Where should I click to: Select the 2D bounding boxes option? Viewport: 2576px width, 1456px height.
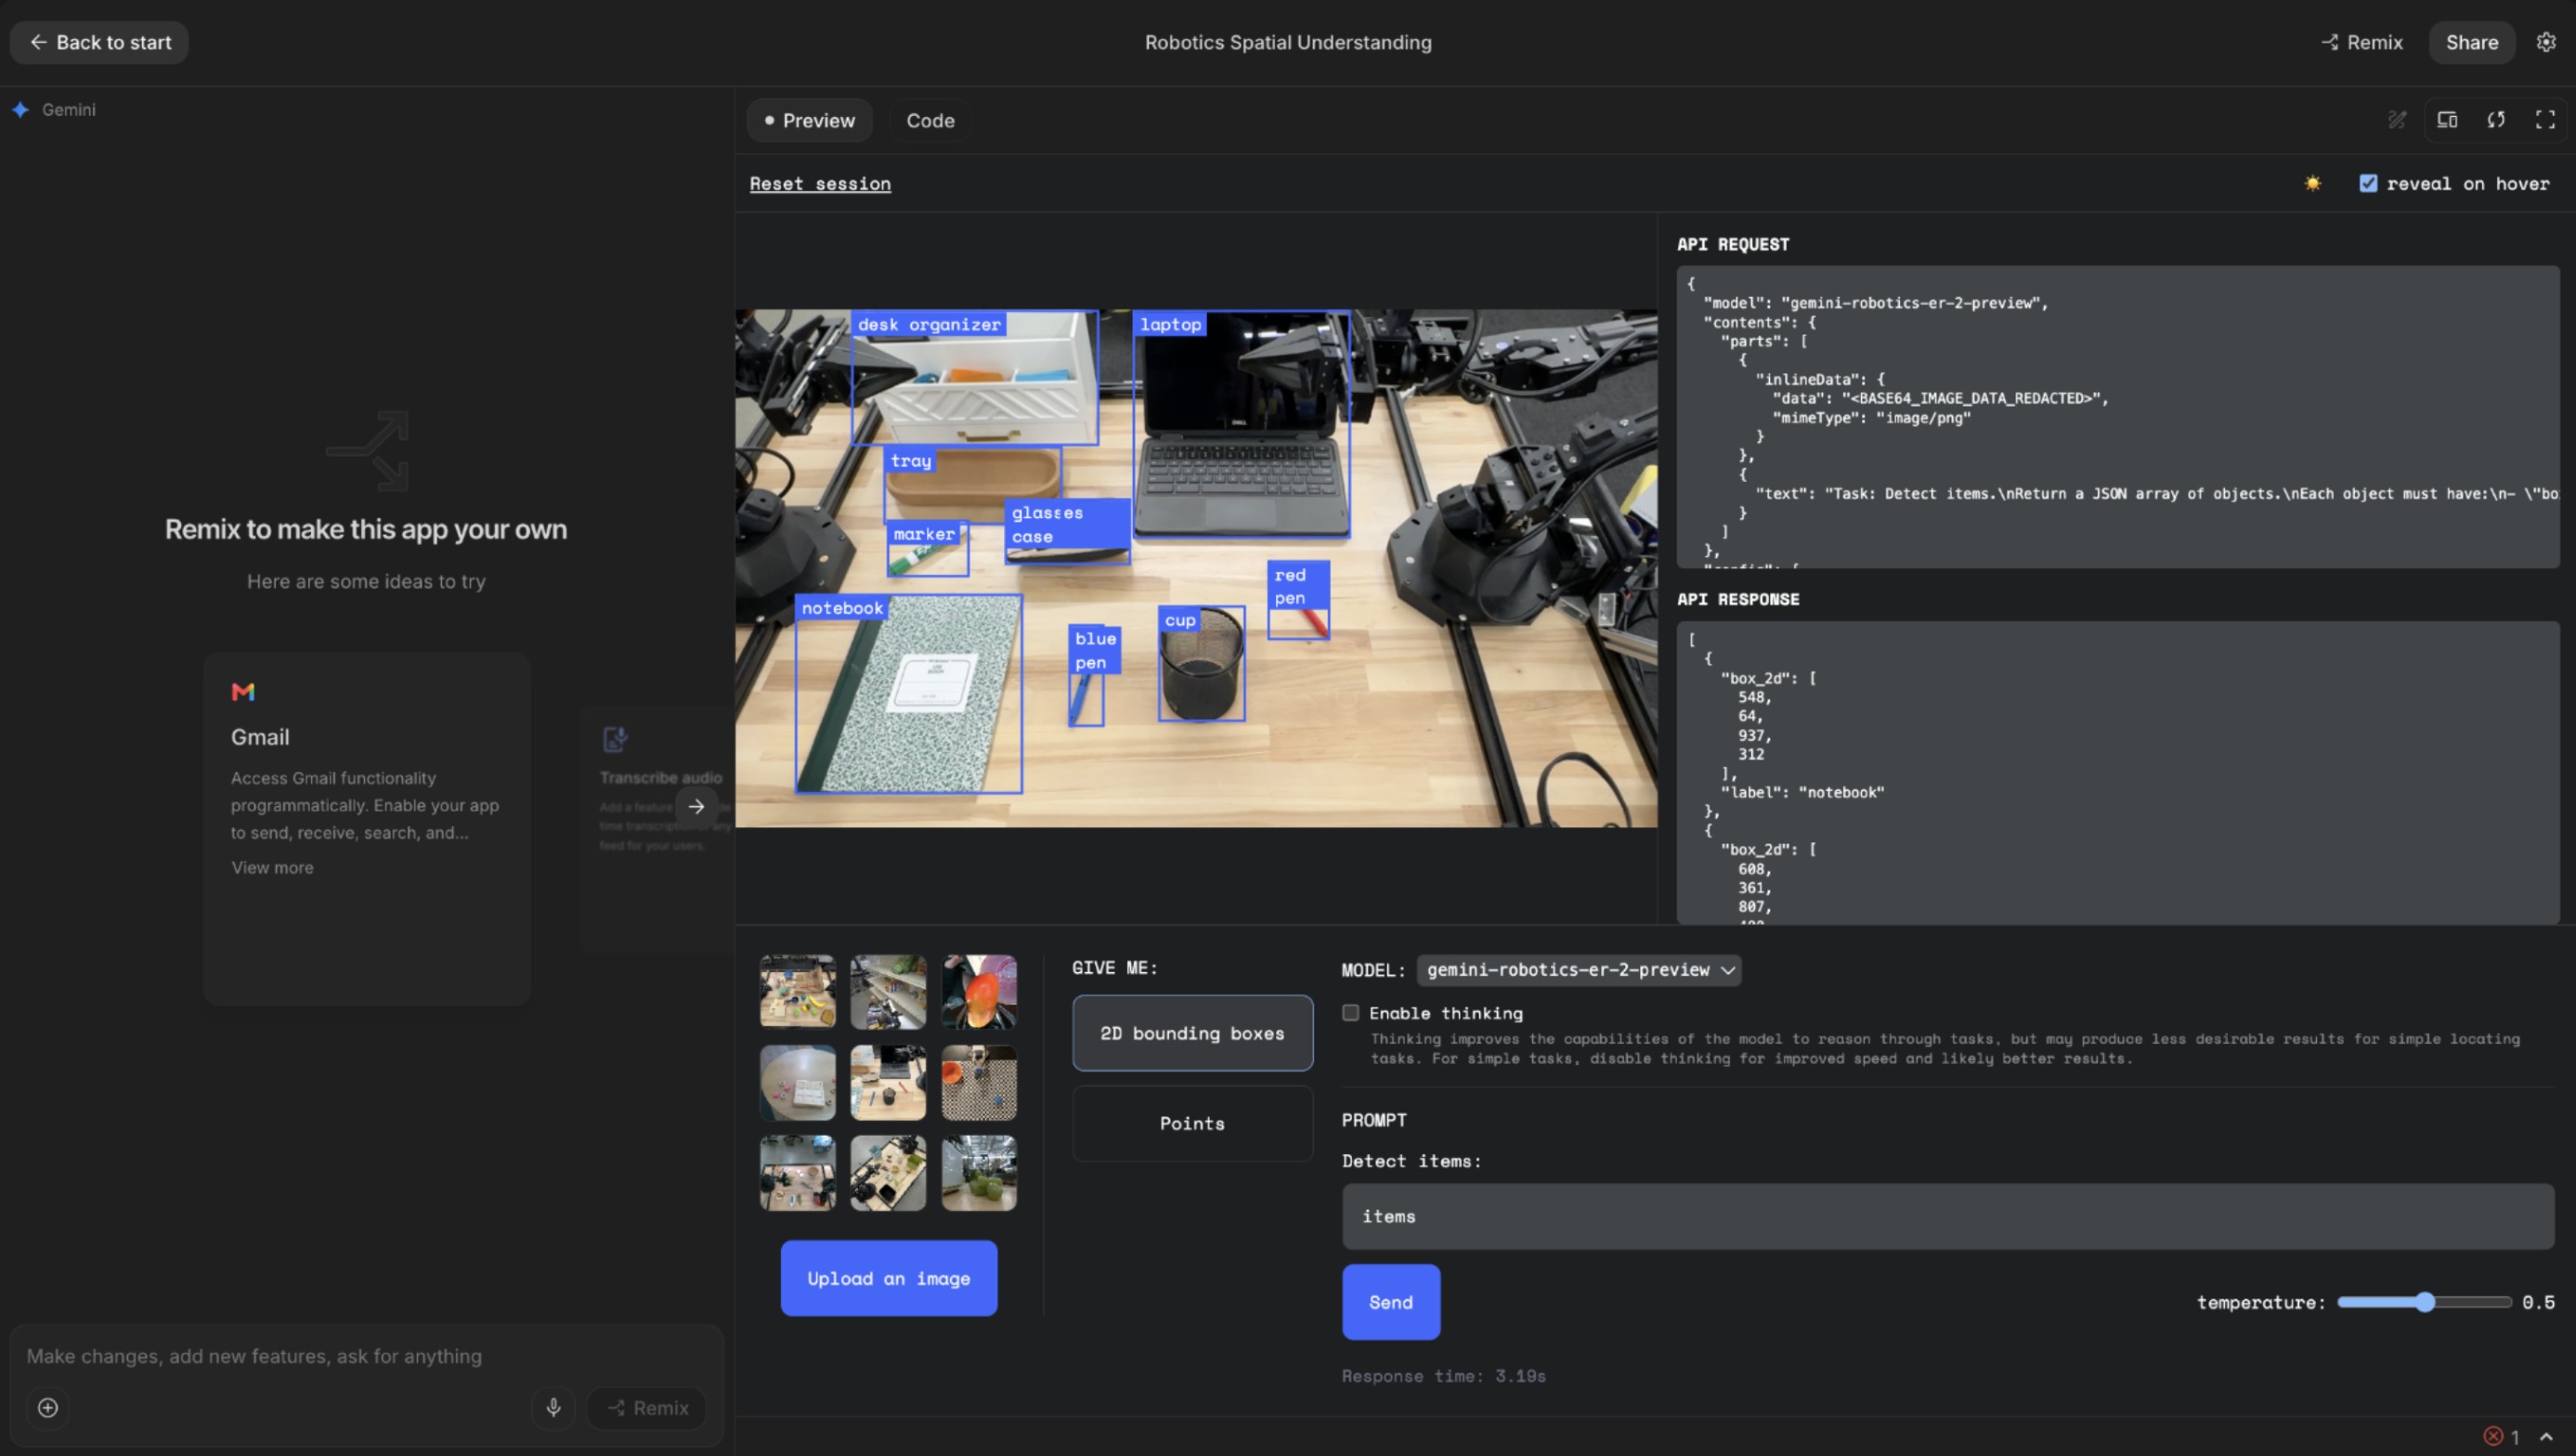click(1192, 1033)
